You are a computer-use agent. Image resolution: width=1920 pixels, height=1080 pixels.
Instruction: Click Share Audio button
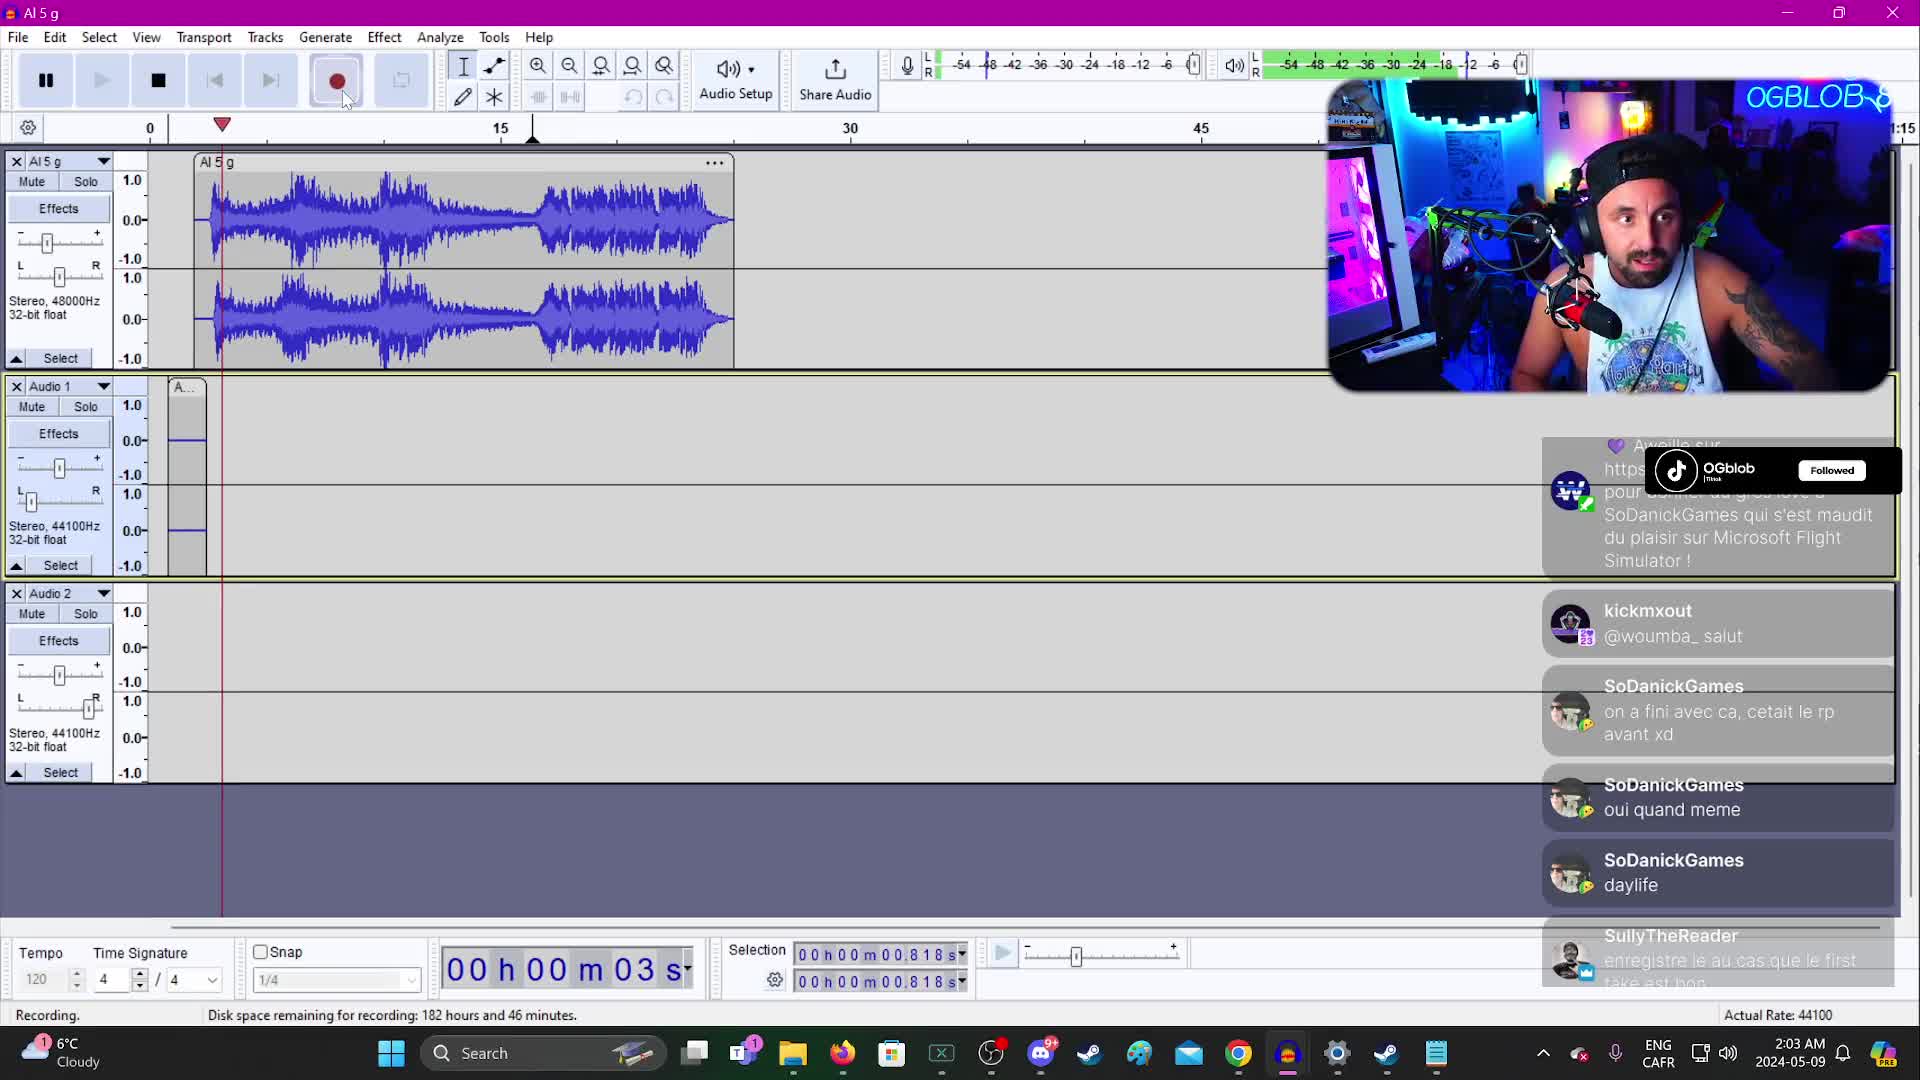coord(835,80)
